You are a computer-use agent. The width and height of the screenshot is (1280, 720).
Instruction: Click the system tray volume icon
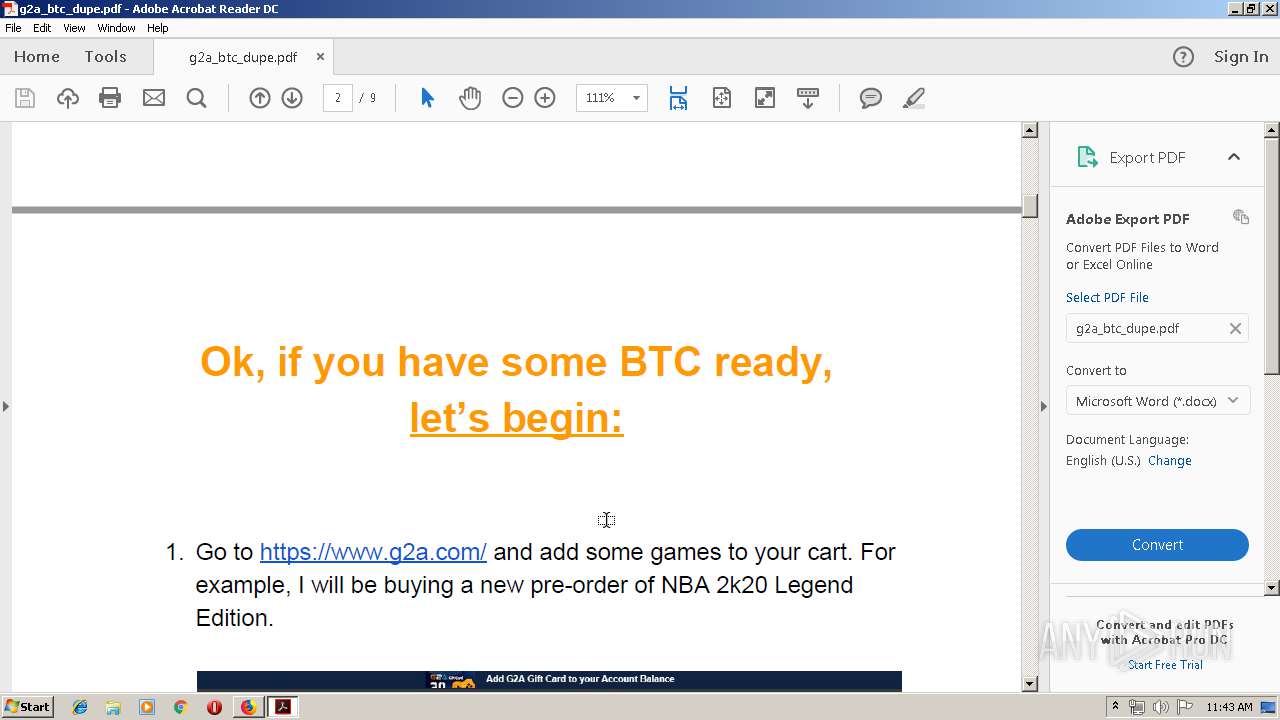click(x=1160, y=707)
